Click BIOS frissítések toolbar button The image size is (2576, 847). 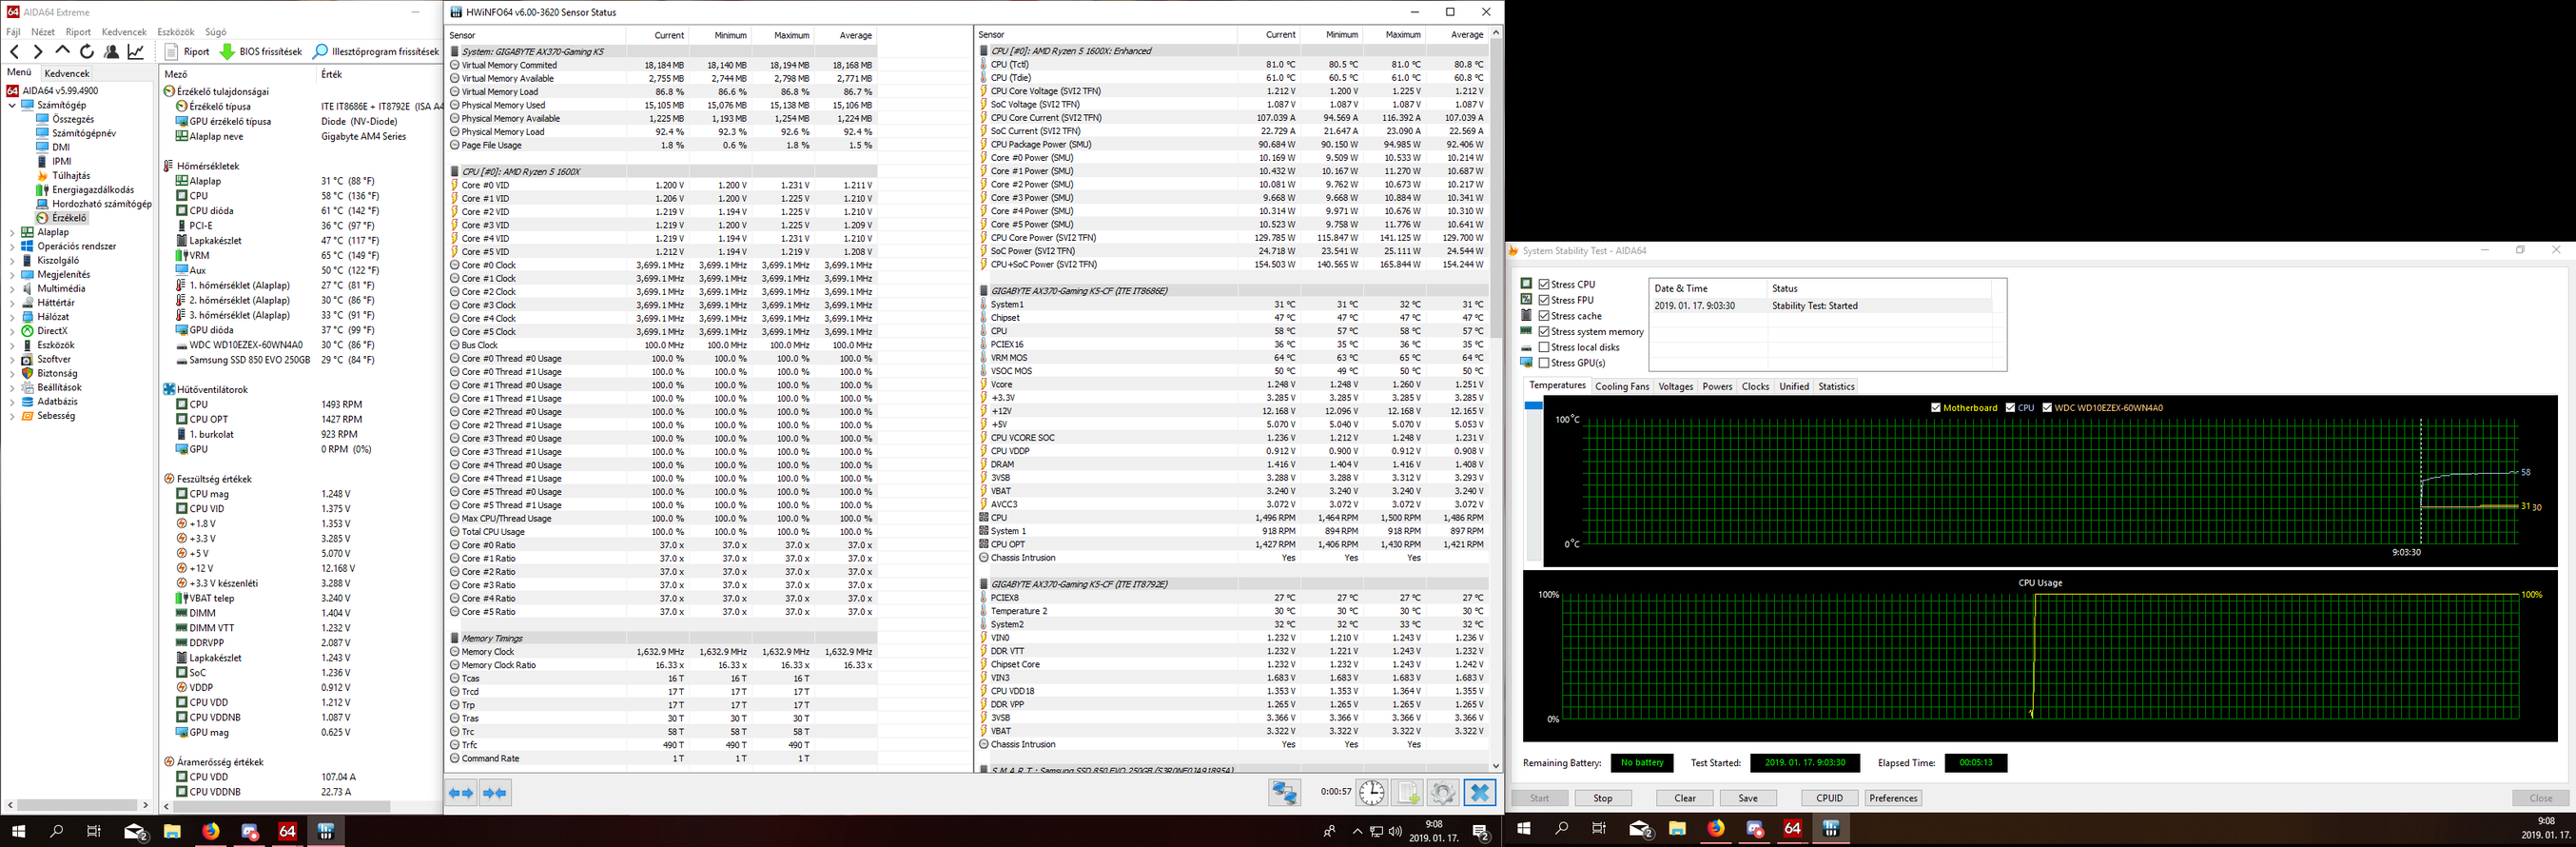261,51
